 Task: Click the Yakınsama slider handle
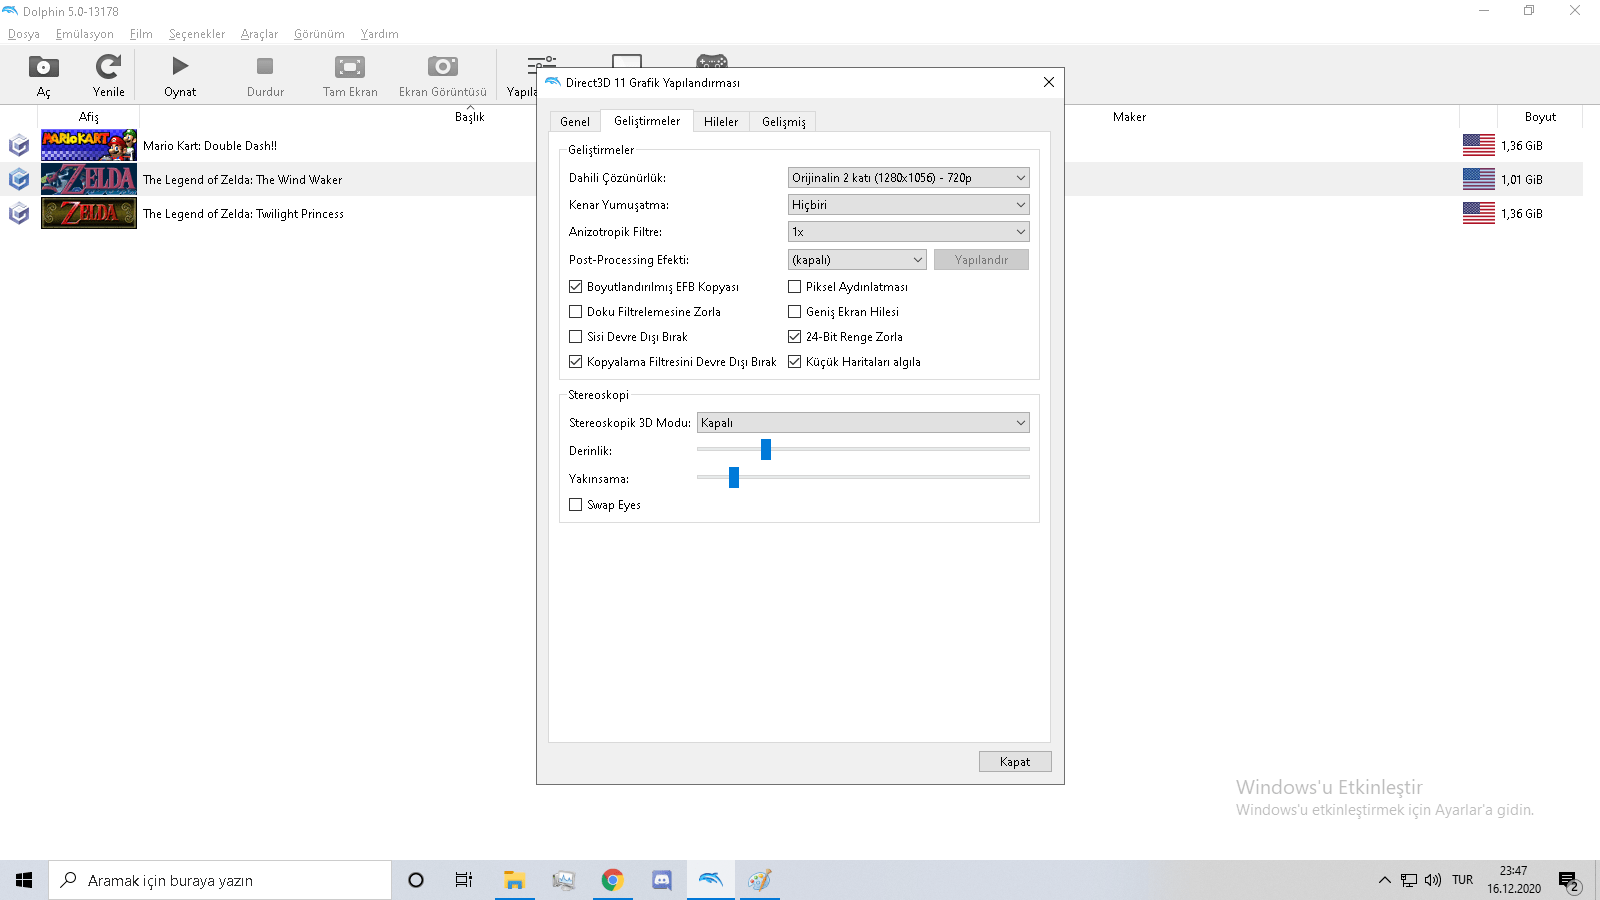click(734, 478)
